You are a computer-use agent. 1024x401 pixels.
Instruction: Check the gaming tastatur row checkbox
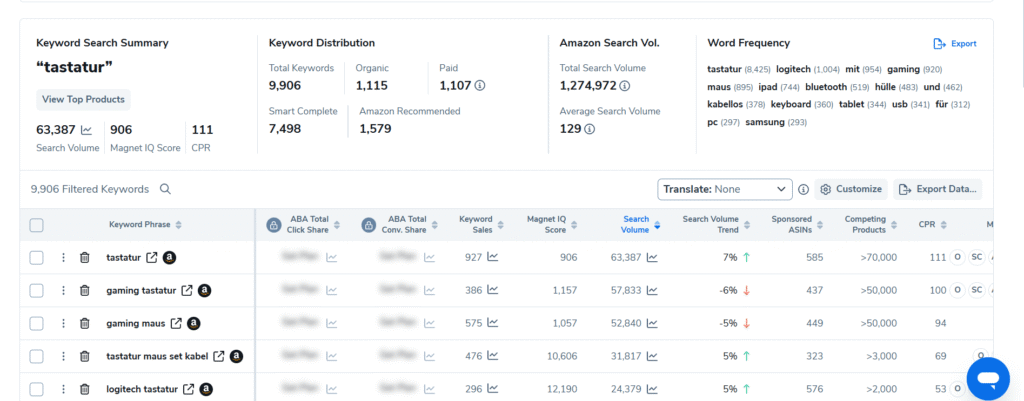pos(37,291)
